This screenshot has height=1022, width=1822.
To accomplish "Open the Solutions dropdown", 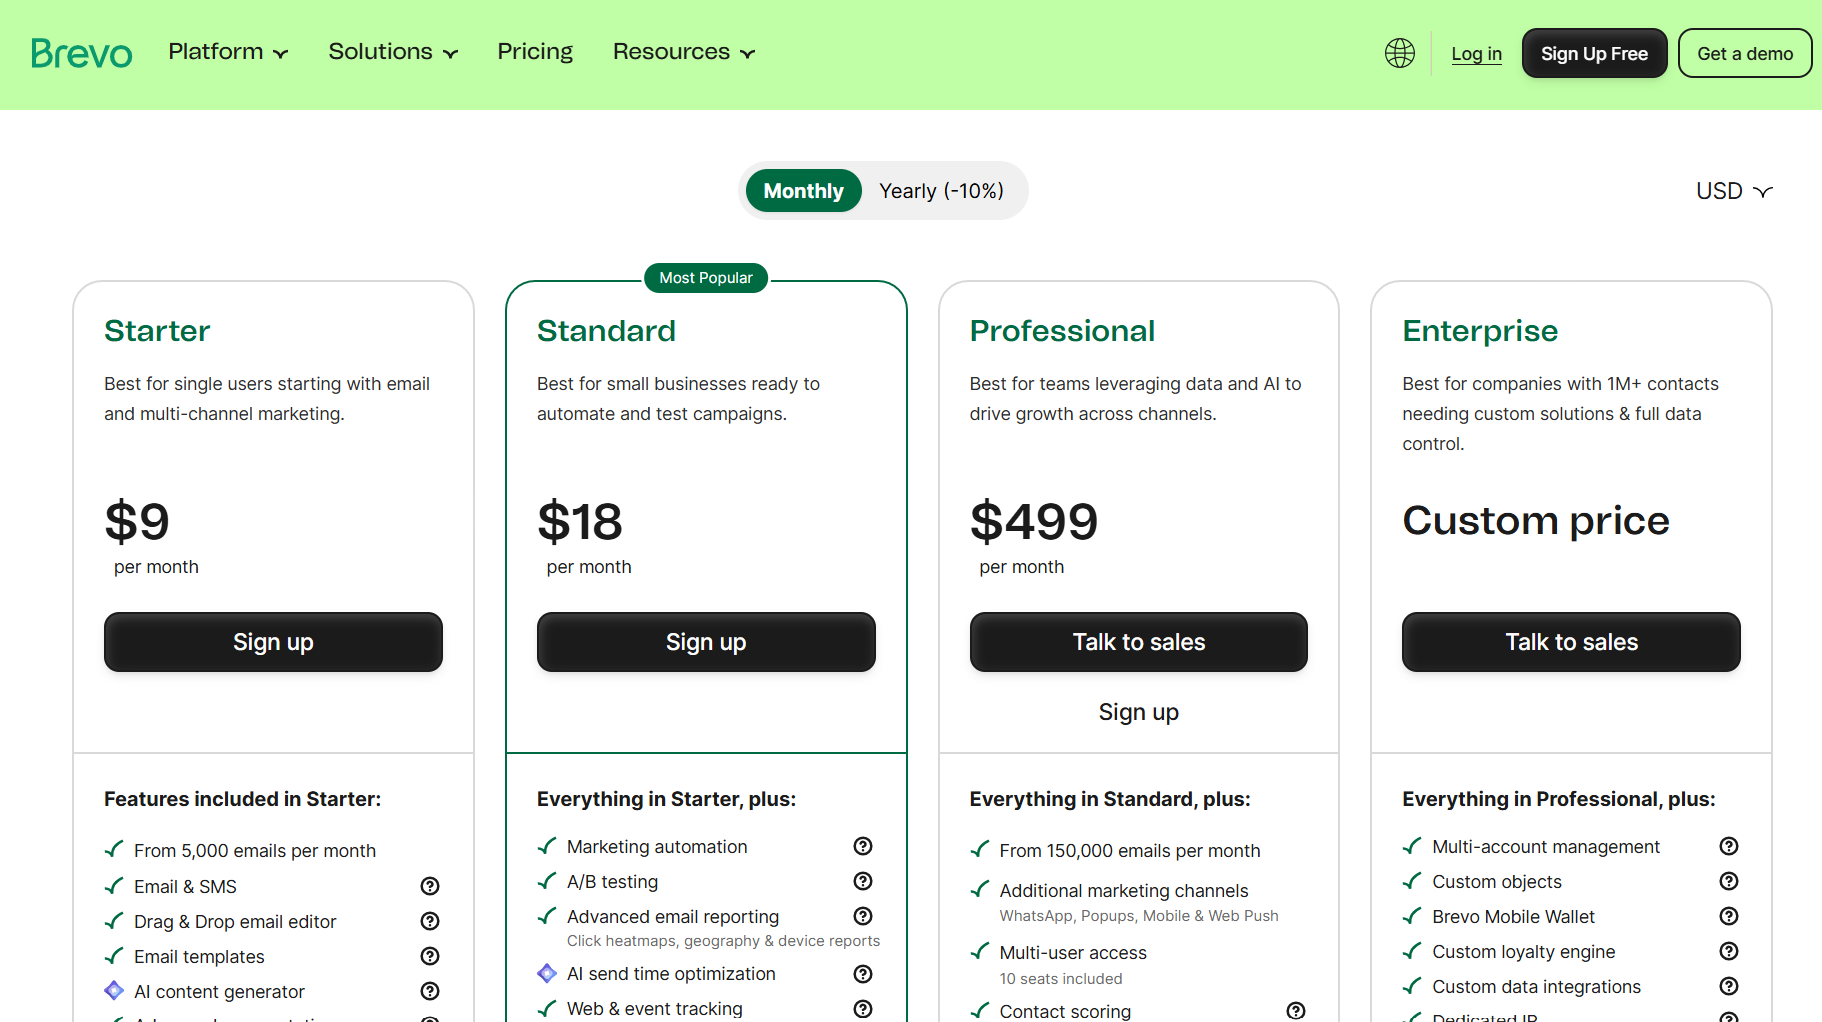I will tap(393, 52).
